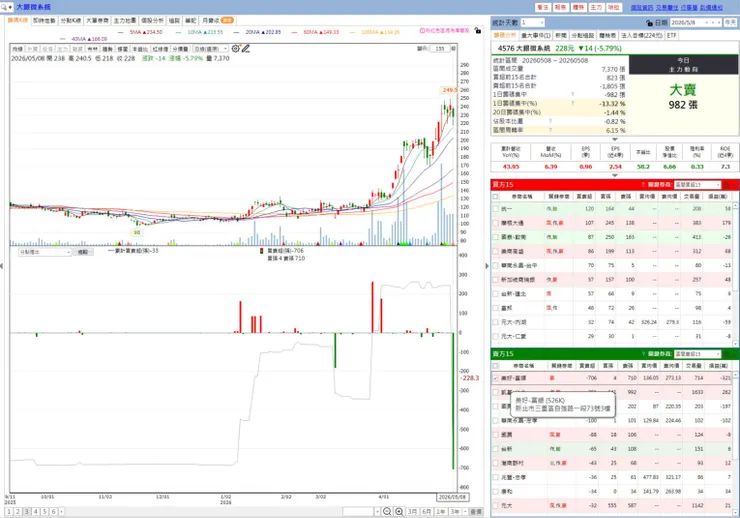Click the 60MA legend line swatch
740x518 pixels.
[295, 32]
